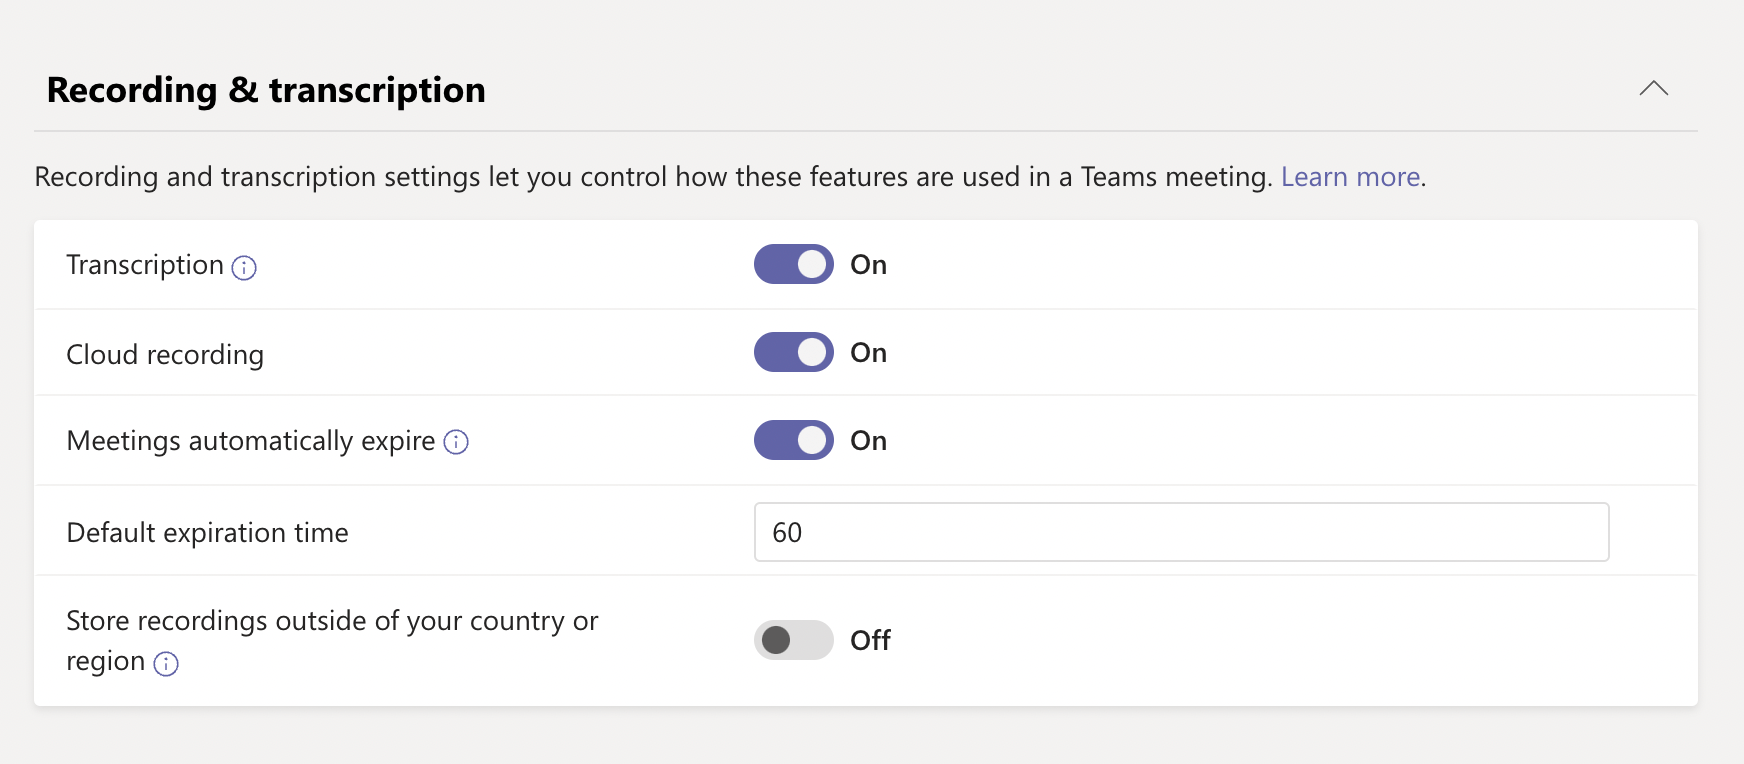Open the Transcription help bubble
Image resolution: width=1744 pixels, height=764 pixels.
(245, 267)
